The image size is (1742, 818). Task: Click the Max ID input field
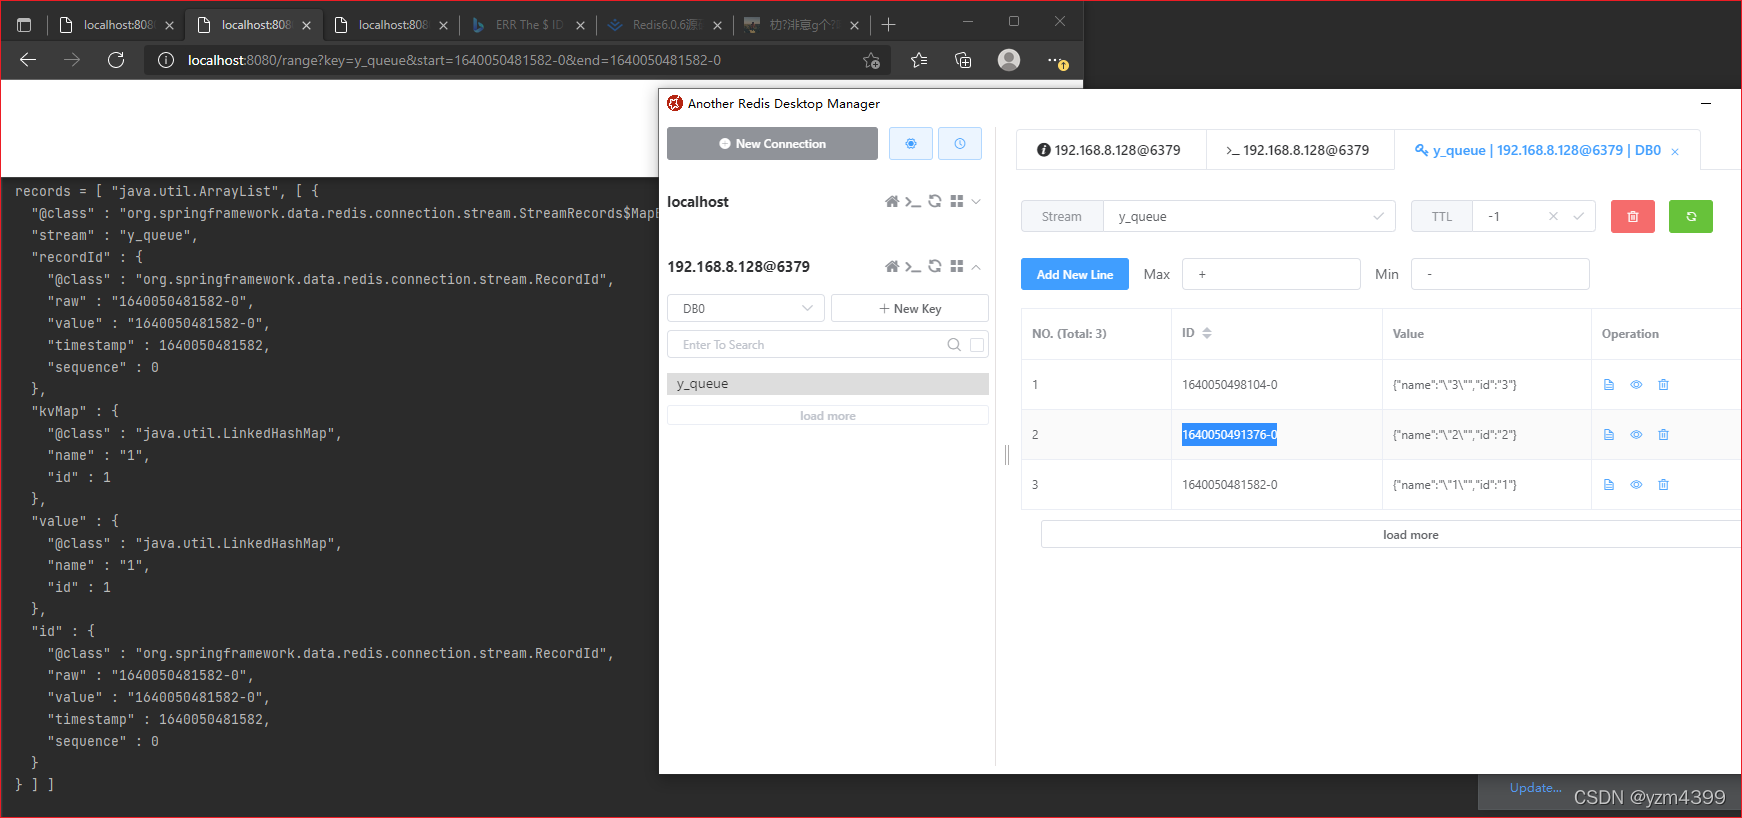tap(1271, 274)
